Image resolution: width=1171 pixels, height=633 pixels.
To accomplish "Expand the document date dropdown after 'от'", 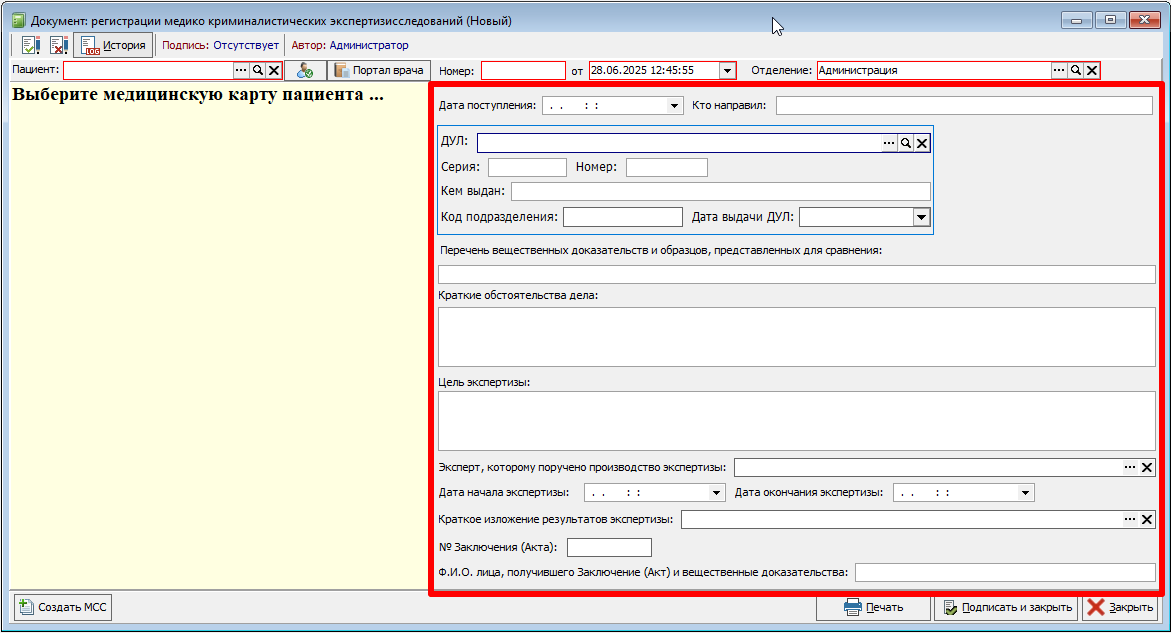I will pos(727,71).
